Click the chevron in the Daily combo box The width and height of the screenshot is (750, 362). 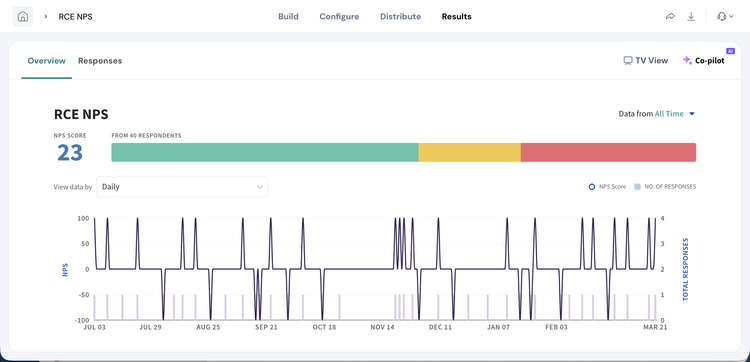260,186
